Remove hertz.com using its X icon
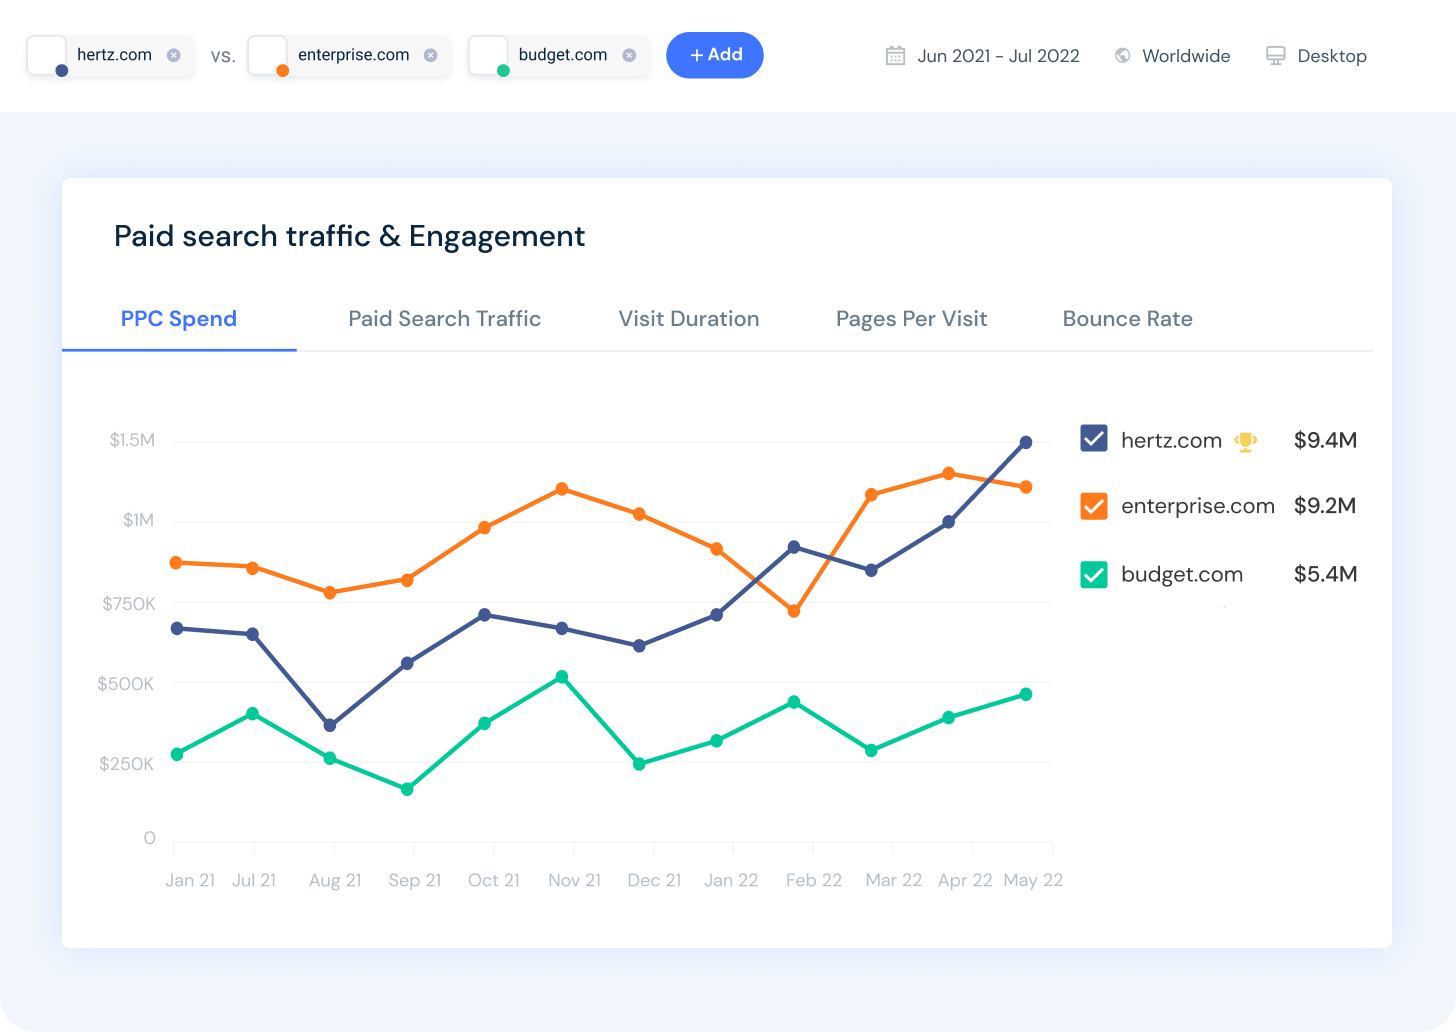The image size is (1456, 1032). pyautogui.click(x=171, y=55)
